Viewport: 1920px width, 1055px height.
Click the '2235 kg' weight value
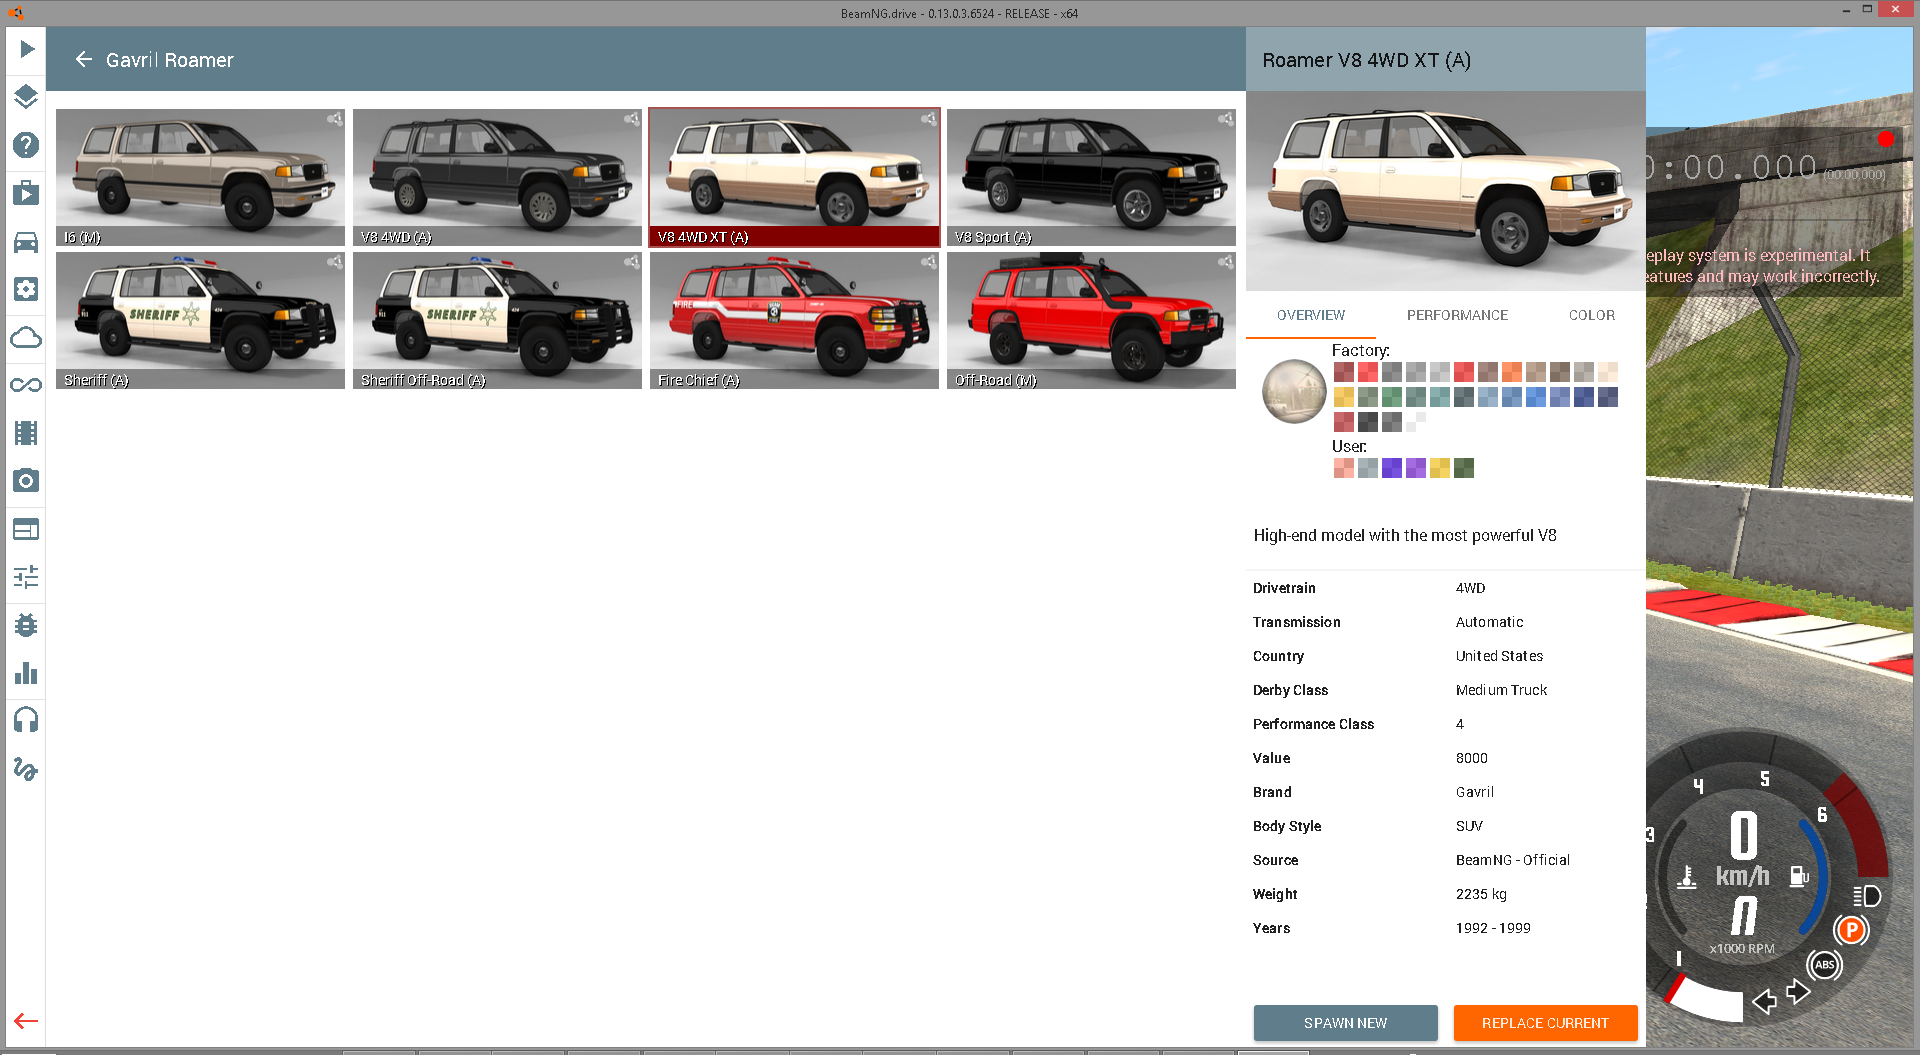coord(1481,894)
